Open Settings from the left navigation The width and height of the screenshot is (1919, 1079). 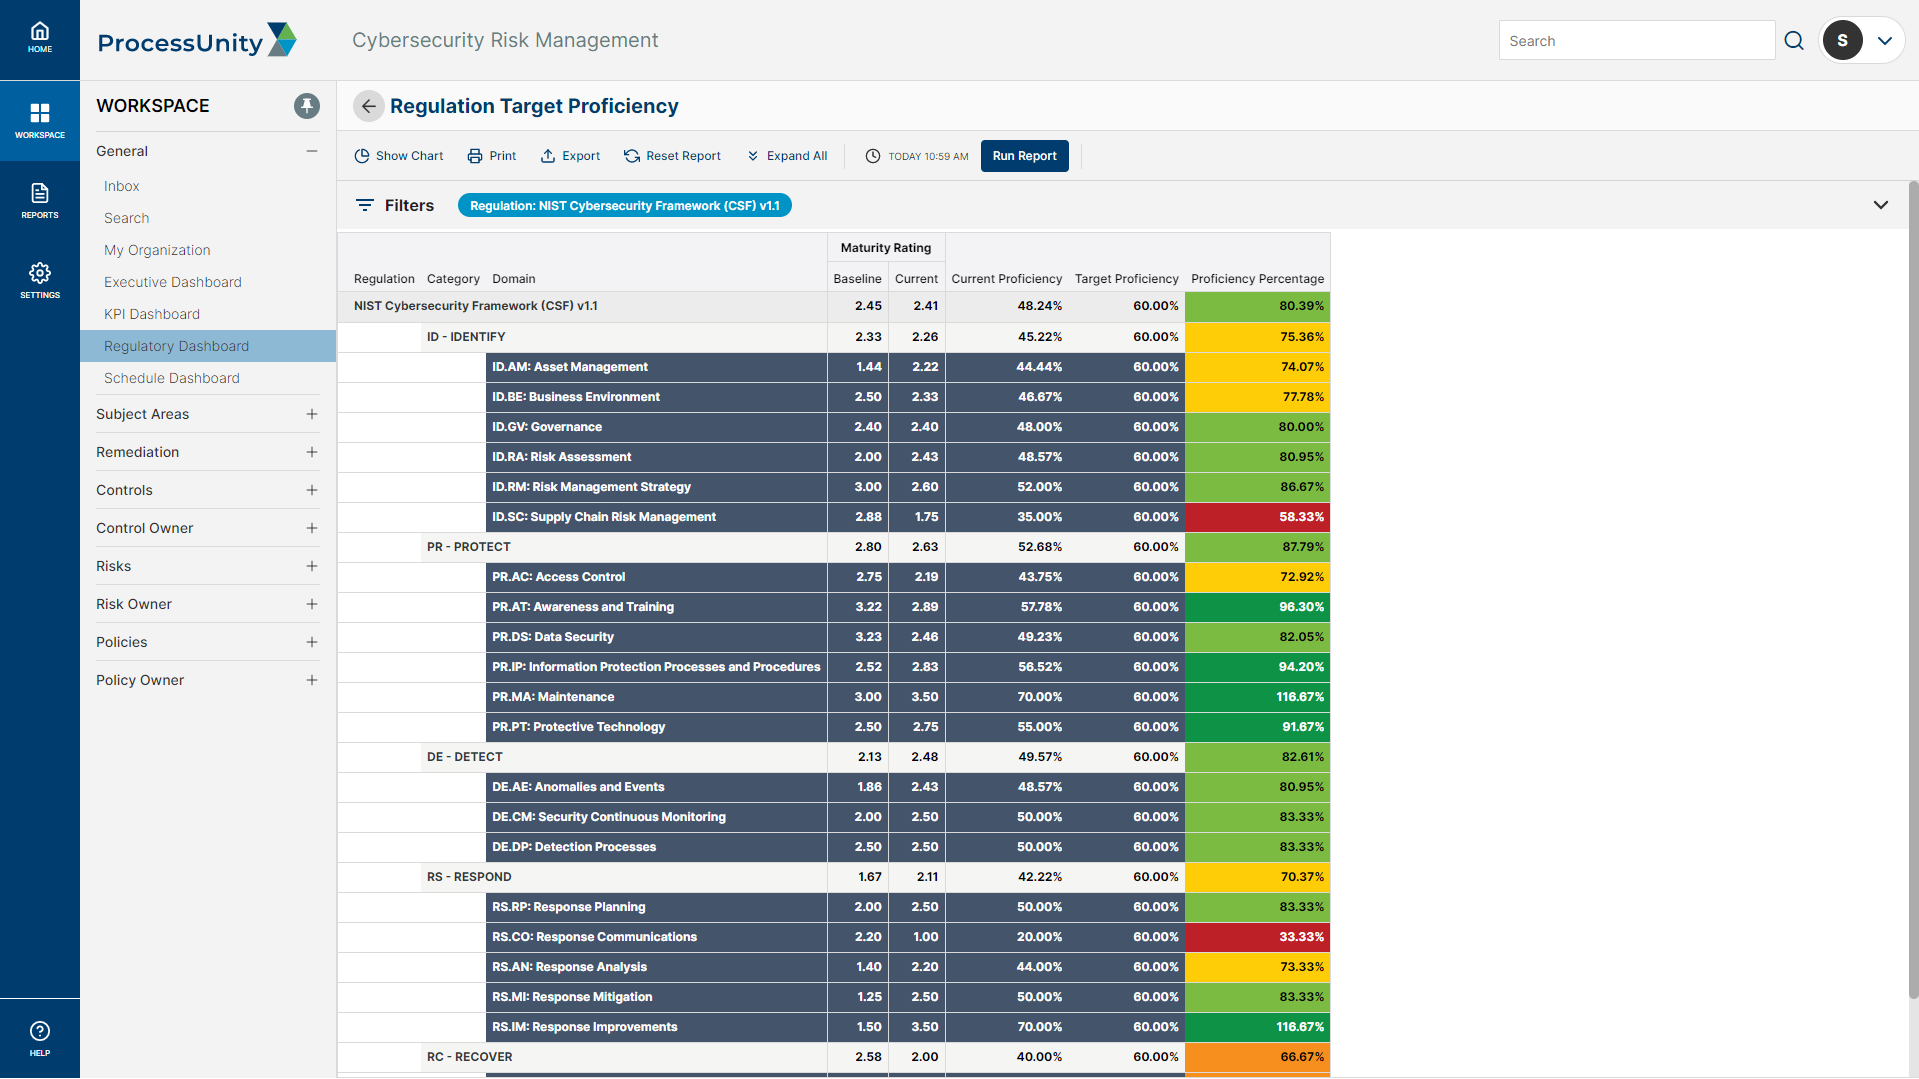[39, 279]
